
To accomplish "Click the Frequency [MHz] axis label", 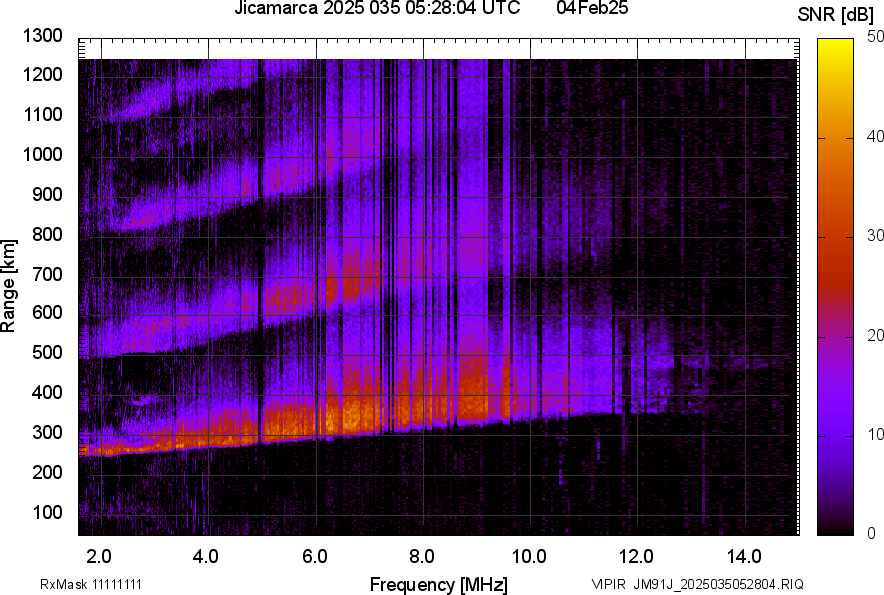I will point(438,584).
